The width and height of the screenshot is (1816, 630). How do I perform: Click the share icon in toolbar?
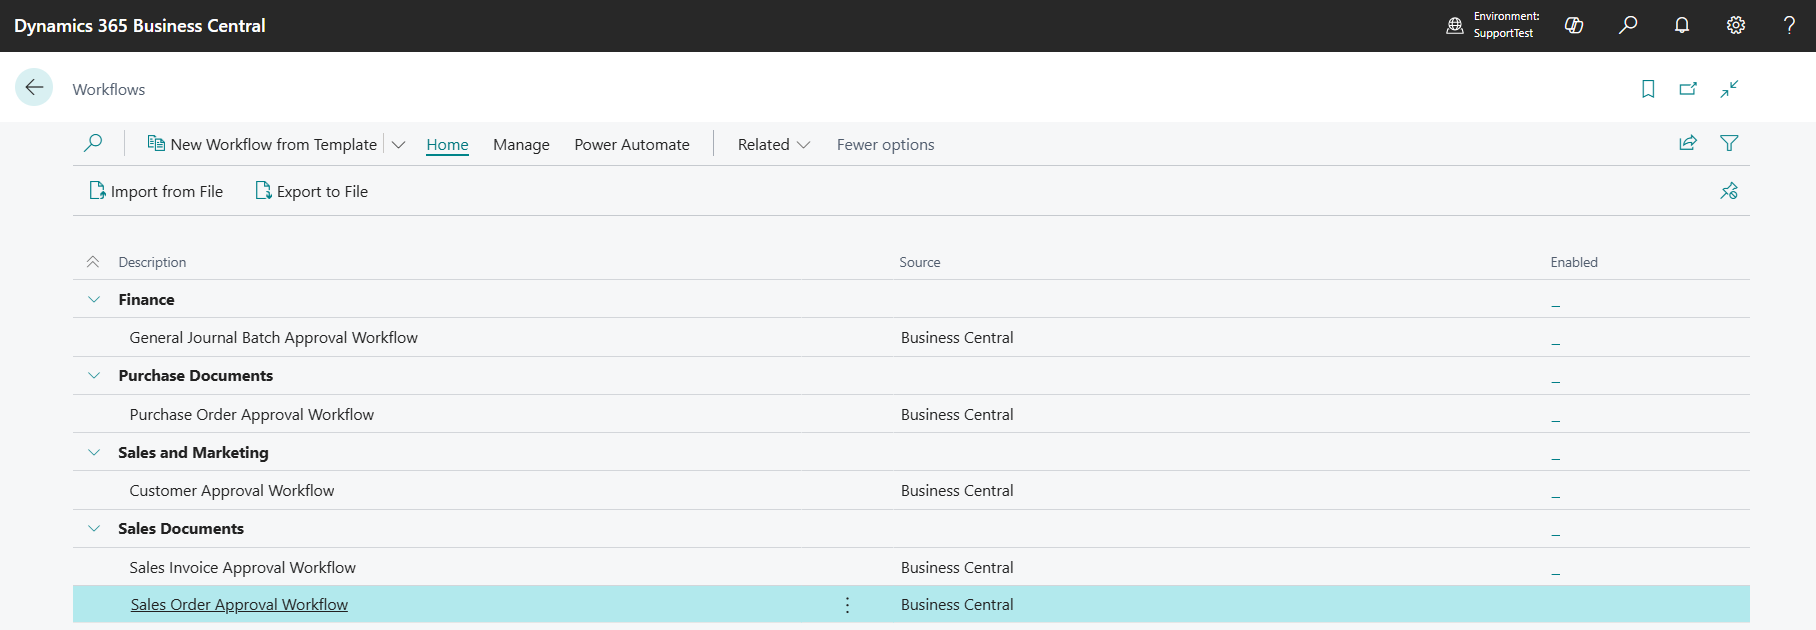pyautogui.click(x=1688, y=143)
